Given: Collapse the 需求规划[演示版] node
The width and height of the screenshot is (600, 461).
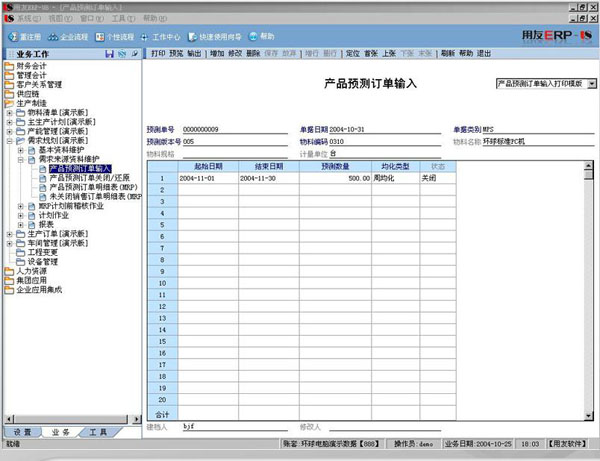Looking at the screenshot, I should coord(10,141).
